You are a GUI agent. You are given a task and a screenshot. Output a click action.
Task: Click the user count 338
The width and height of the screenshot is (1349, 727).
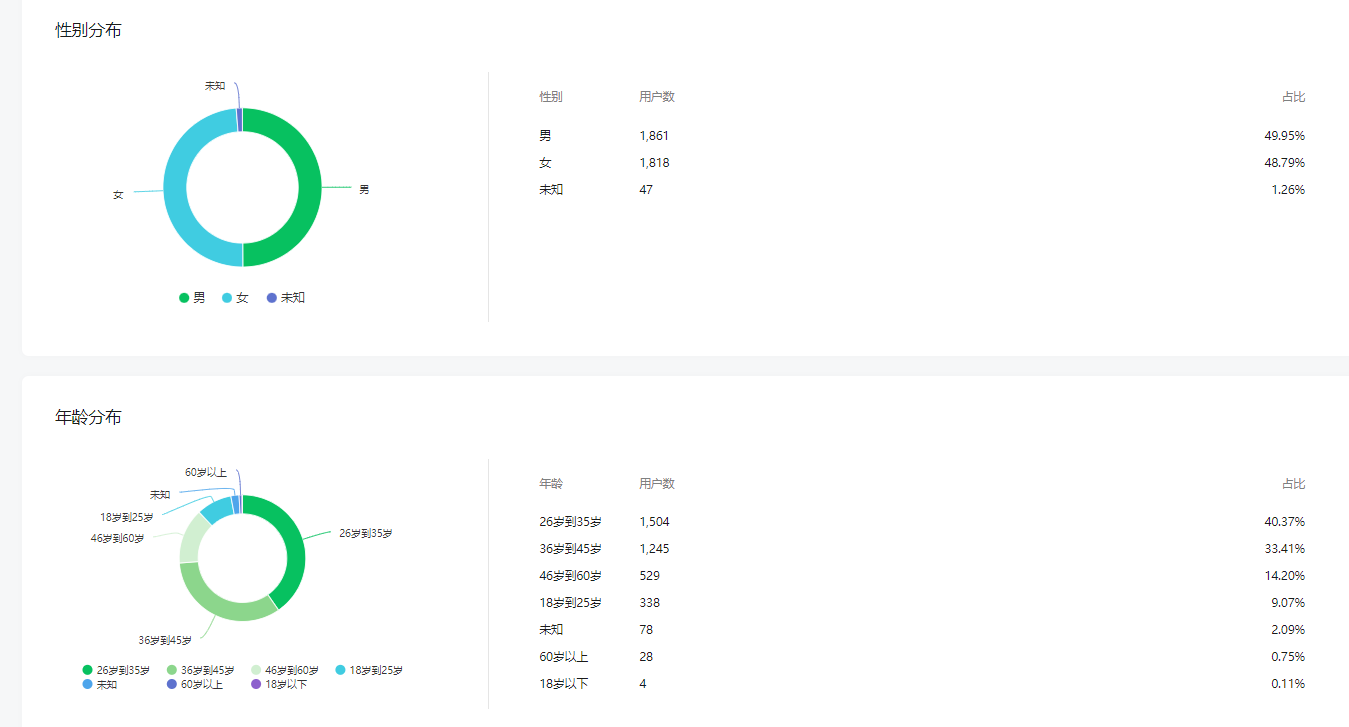coord(649,603)
